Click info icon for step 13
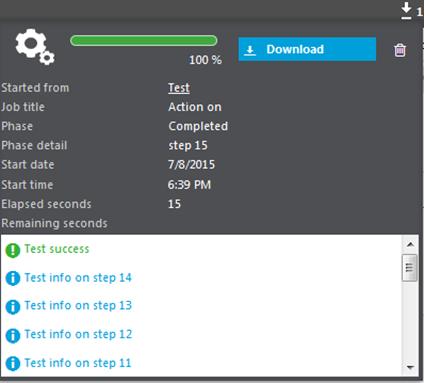425x383 pixels. [x=13, y=307]
